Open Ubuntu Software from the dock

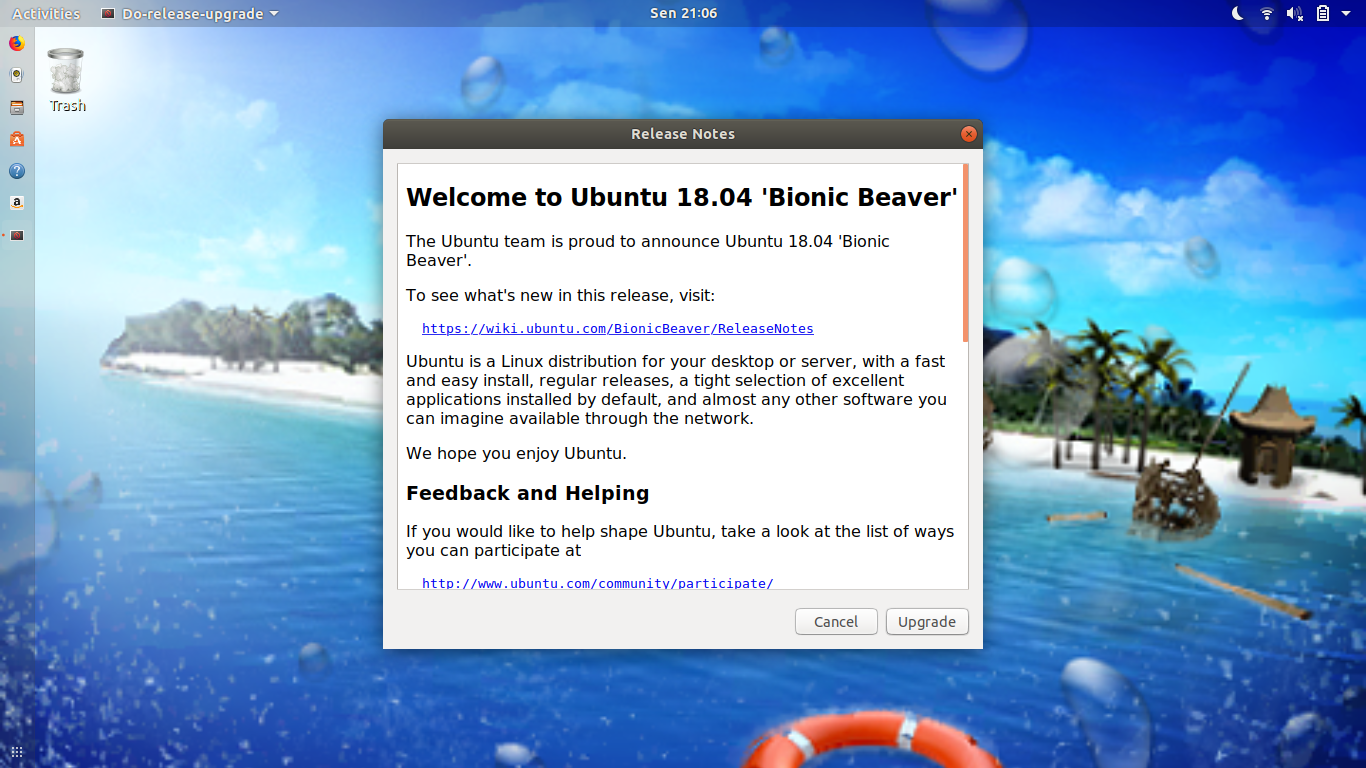16,139
